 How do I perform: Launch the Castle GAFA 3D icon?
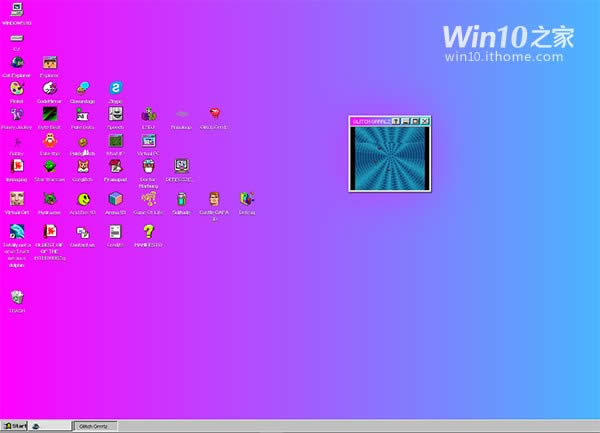(214, 198)
